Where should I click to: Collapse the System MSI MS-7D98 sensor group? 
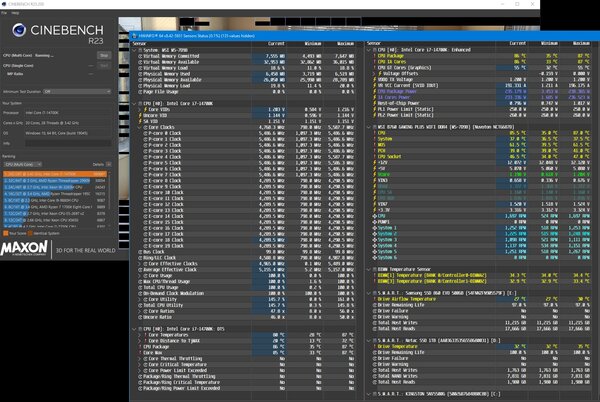[134, 50]
